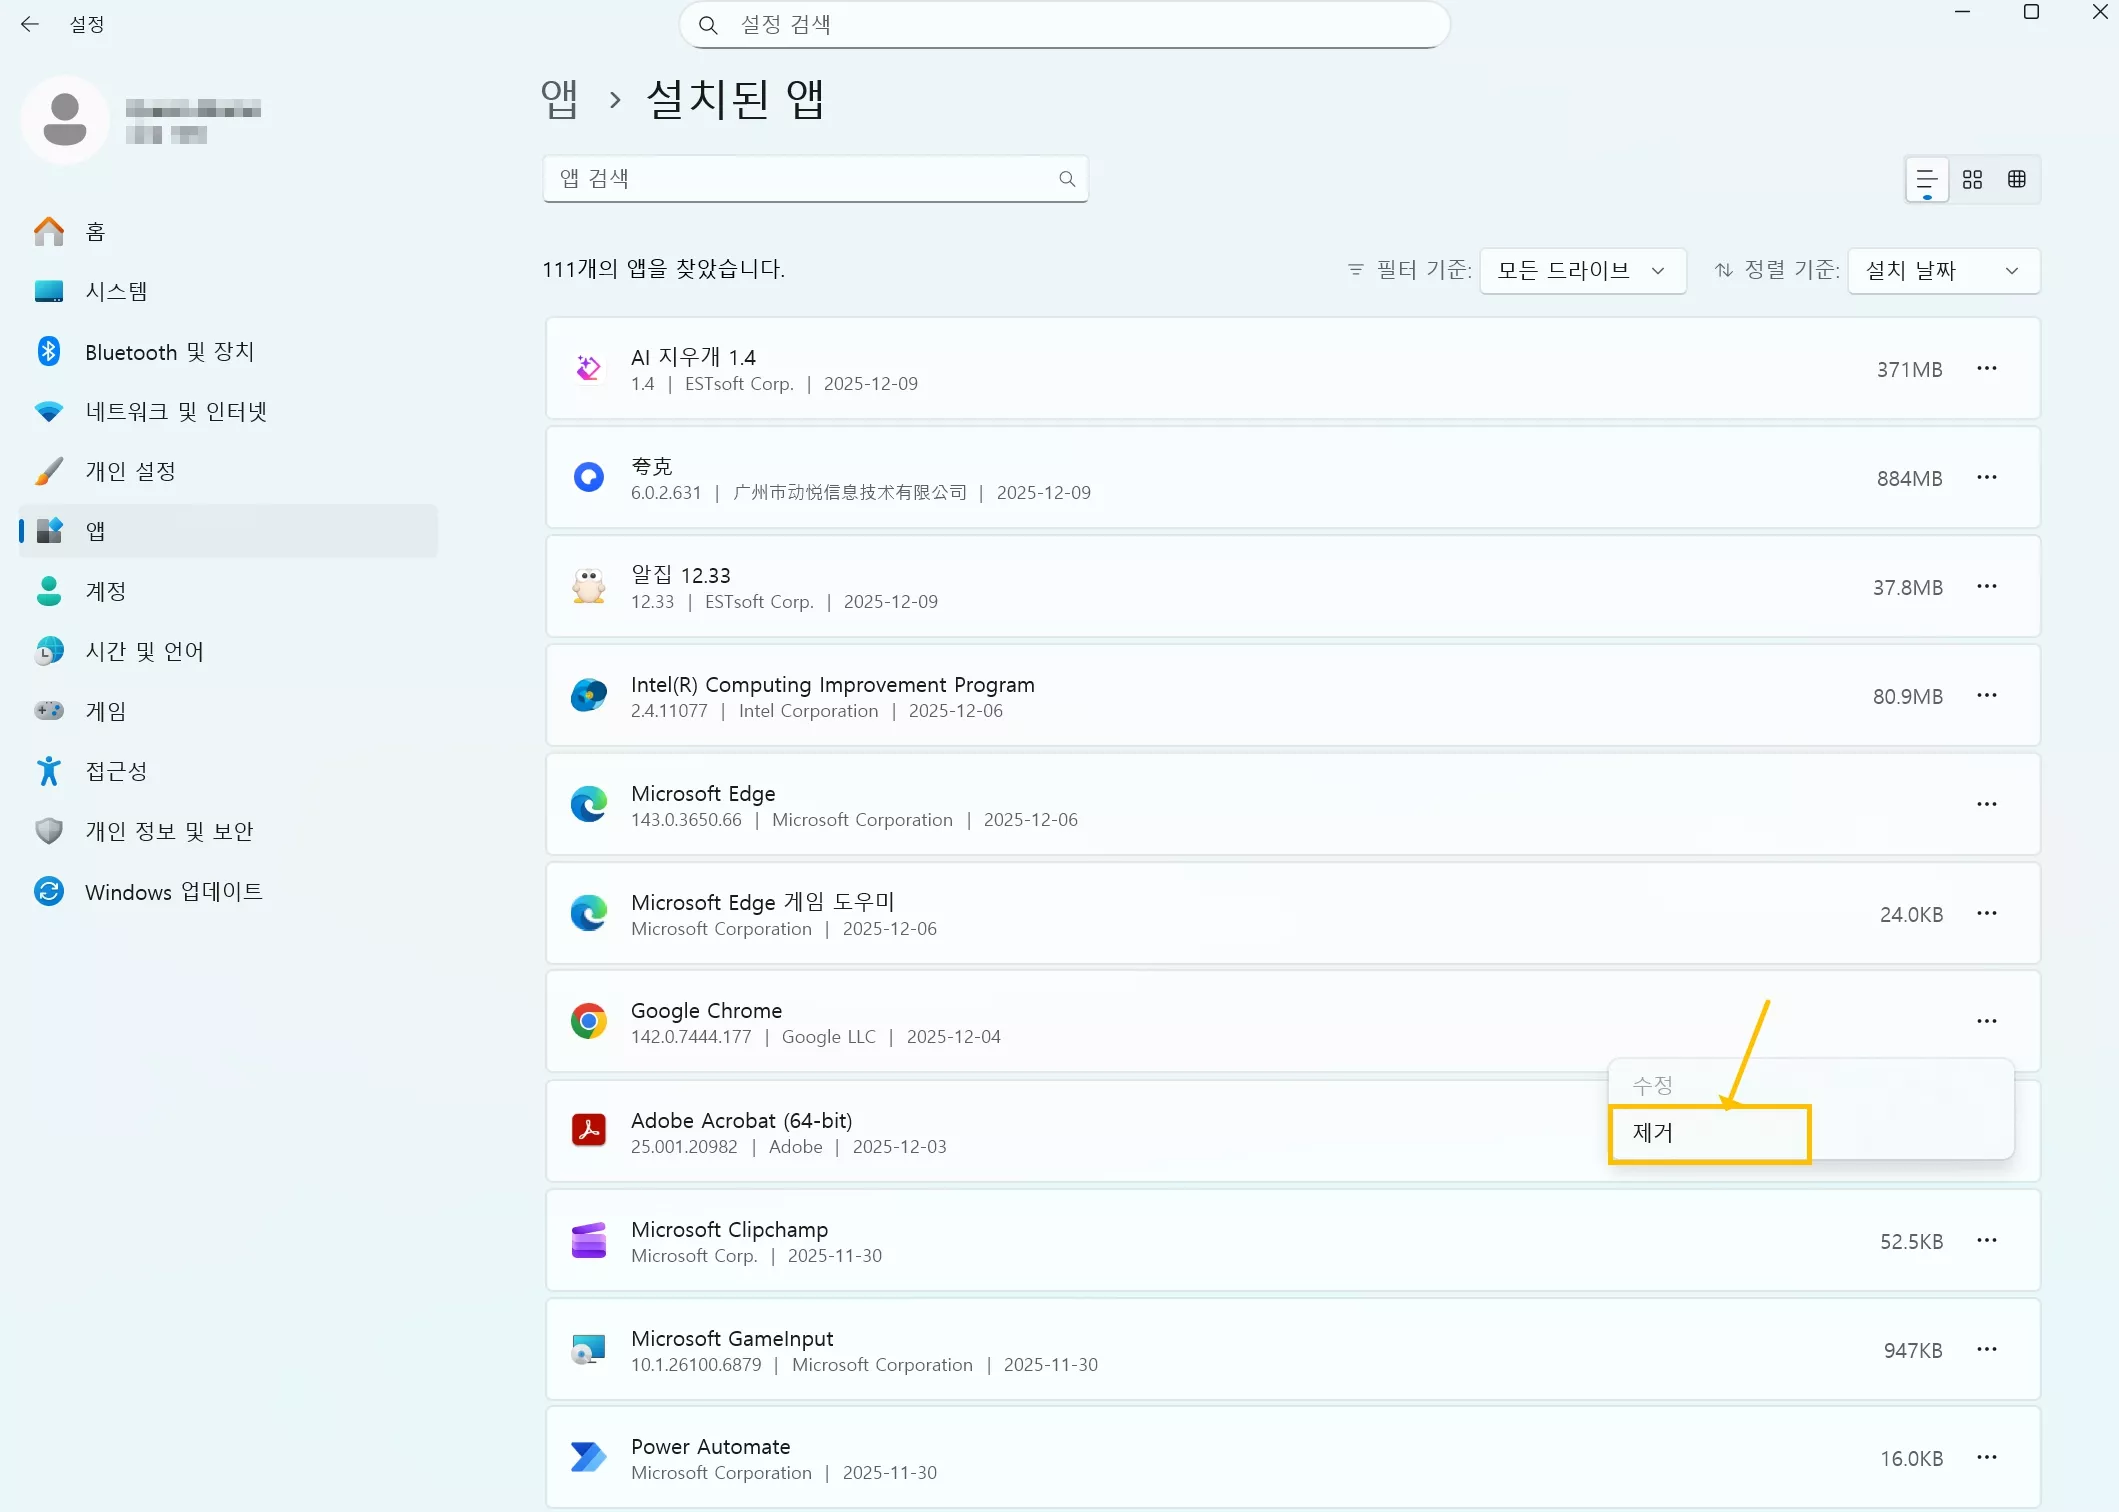Click the back arrow at top left

tap(29, 24)
